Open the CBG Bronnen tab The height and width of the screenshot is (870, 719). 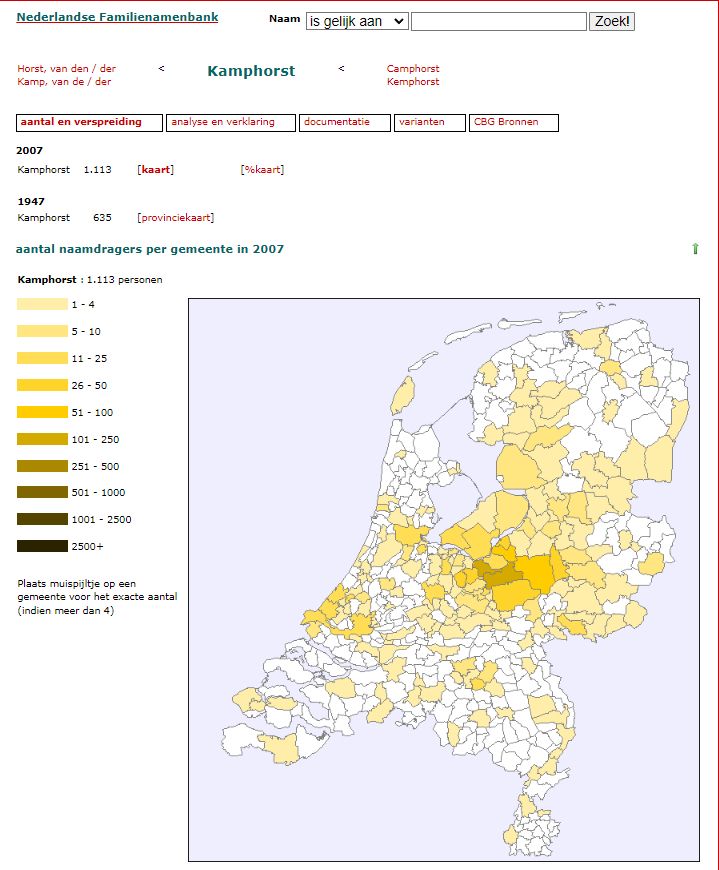coord(514,123)
